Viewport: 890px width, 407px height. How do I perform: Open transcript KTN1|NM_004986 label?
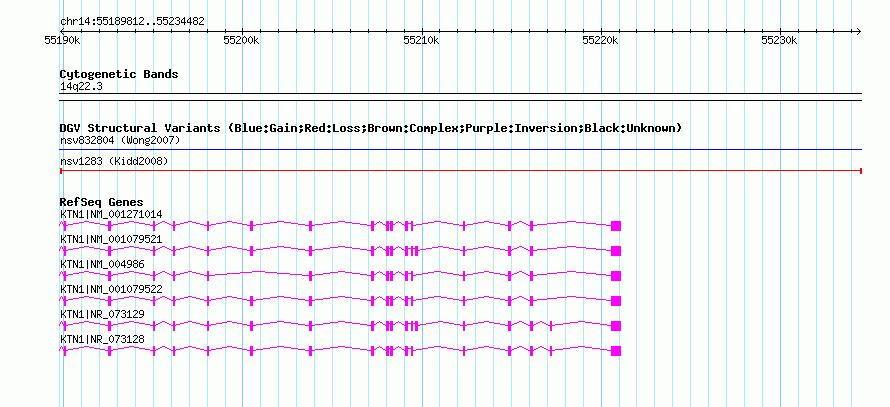click(102, 265)
